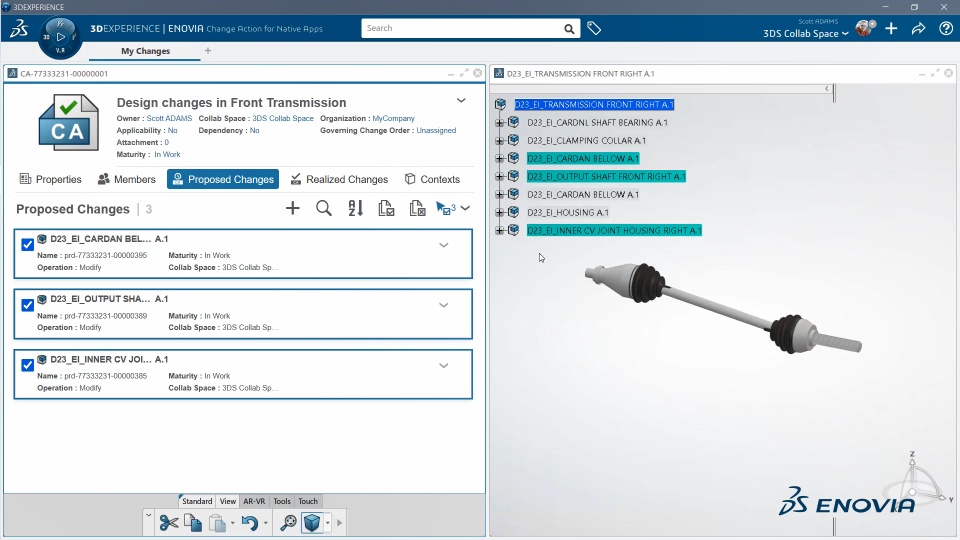Click the view cube icon in toolbar
Viewport: 960px width, 540px height.
[312, 523]
